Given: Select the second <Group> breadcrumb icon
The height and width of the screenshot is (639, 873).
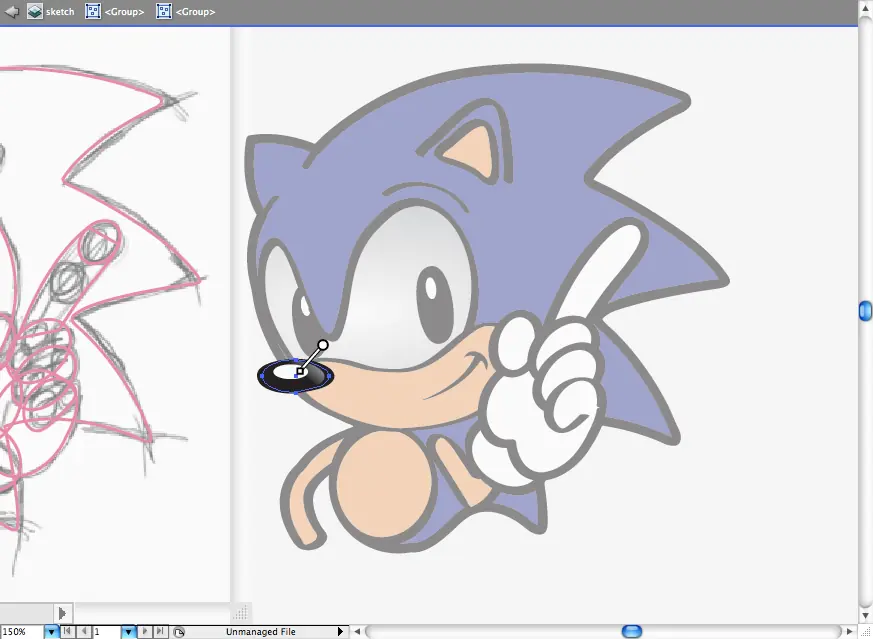Looking at the screenshot, I should tap(164, 11).
